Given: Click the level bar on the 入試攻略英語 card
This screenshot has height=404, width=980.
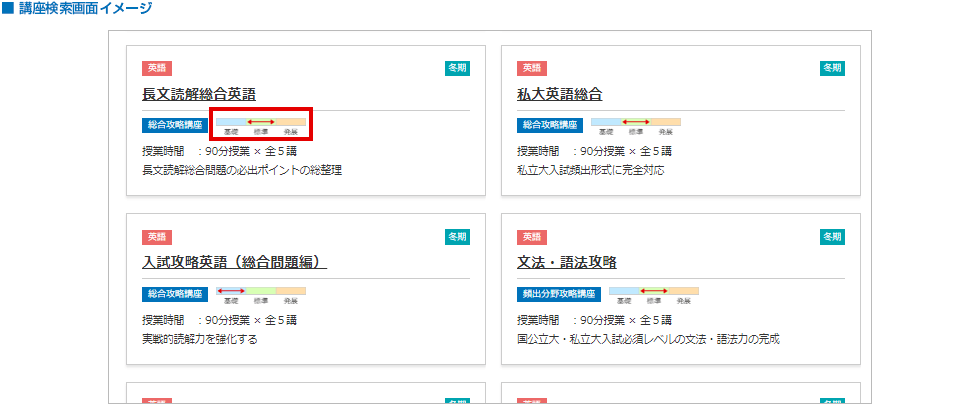Looking at the screenshot, I should [x=261, y=293].
